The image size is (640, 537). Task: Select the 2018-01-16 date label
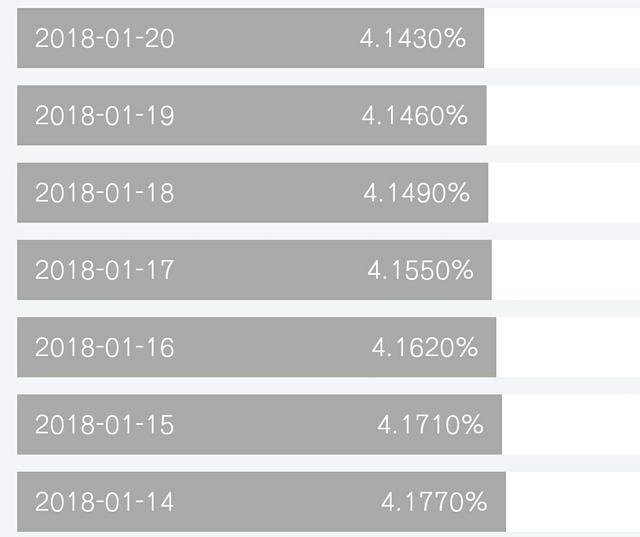click(104, 348)
